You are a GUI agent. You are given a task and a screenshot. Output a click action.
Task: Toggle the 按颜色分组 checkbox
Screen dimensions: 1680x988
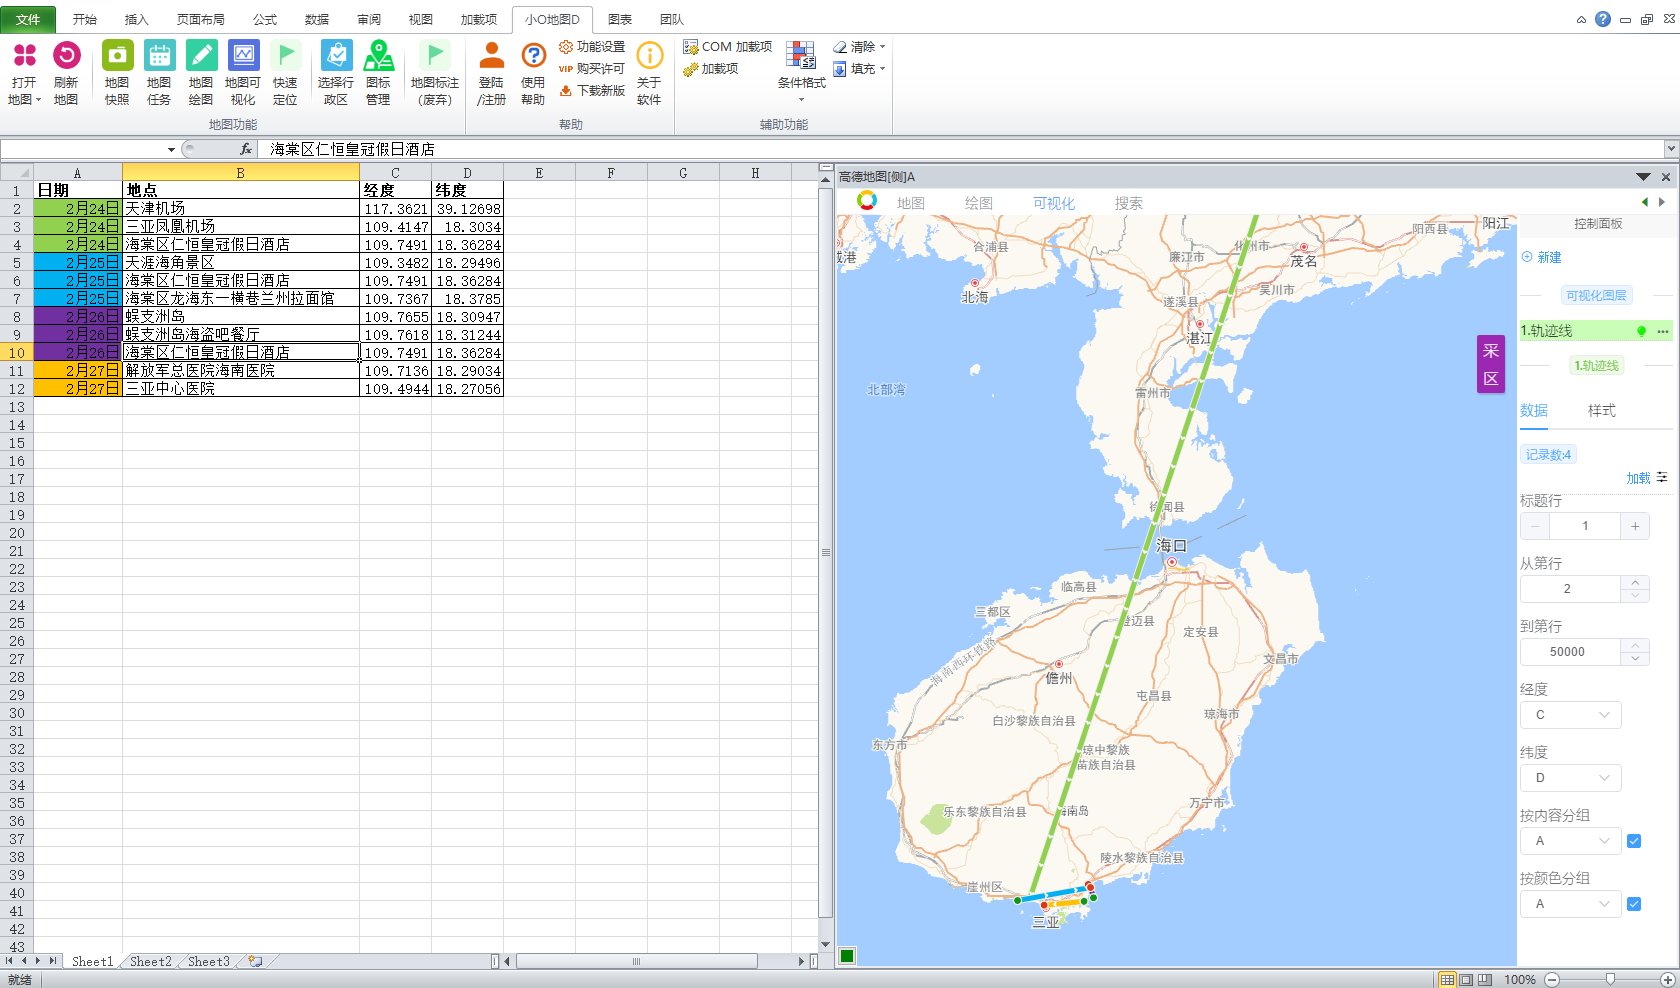click(1634, 904)
